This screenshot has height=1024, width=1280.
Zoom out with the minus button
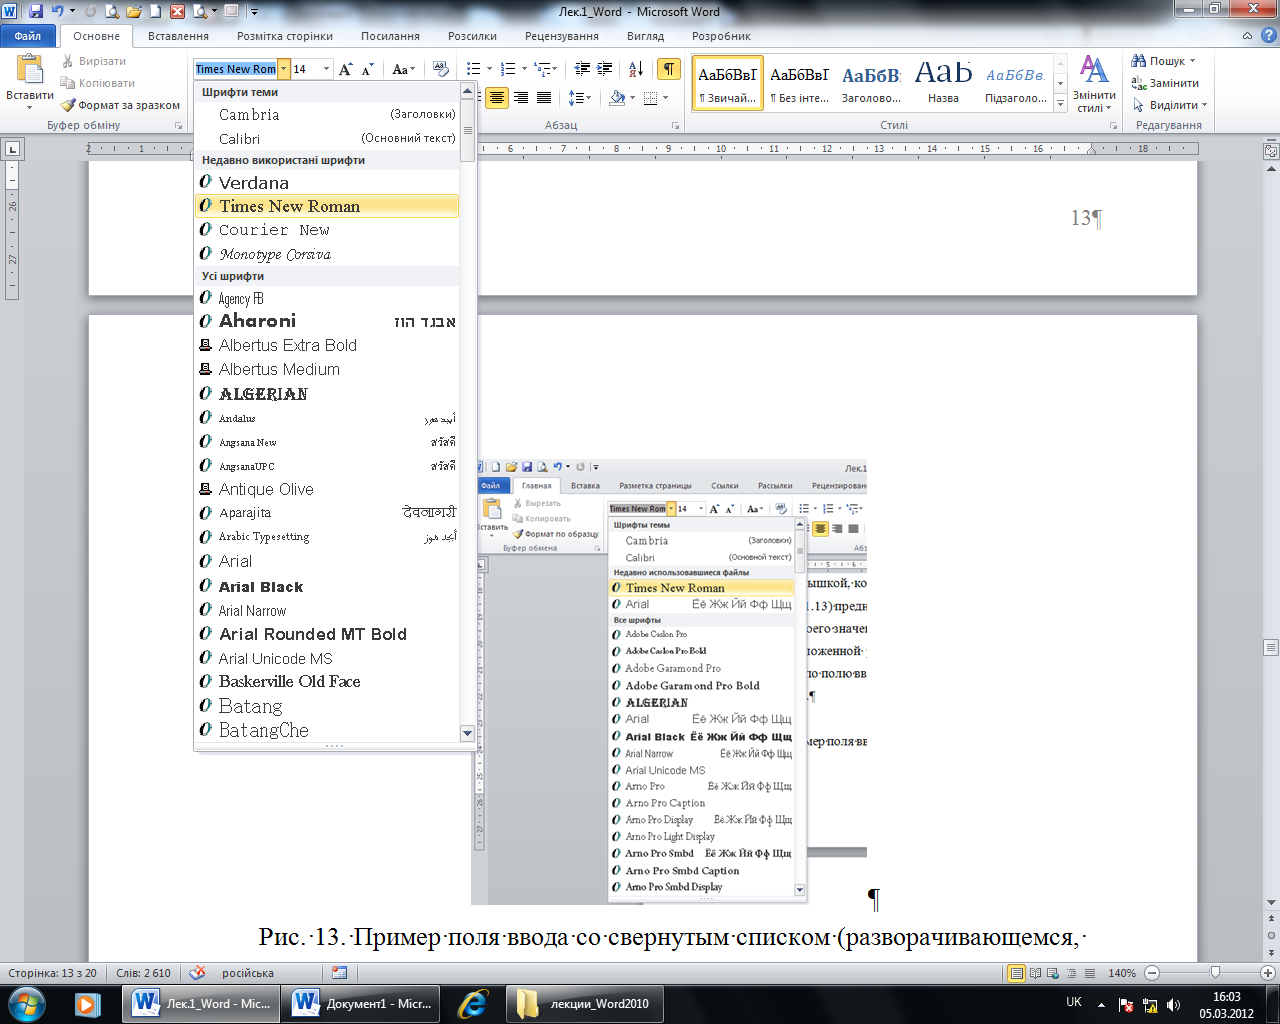(1152, 973)
